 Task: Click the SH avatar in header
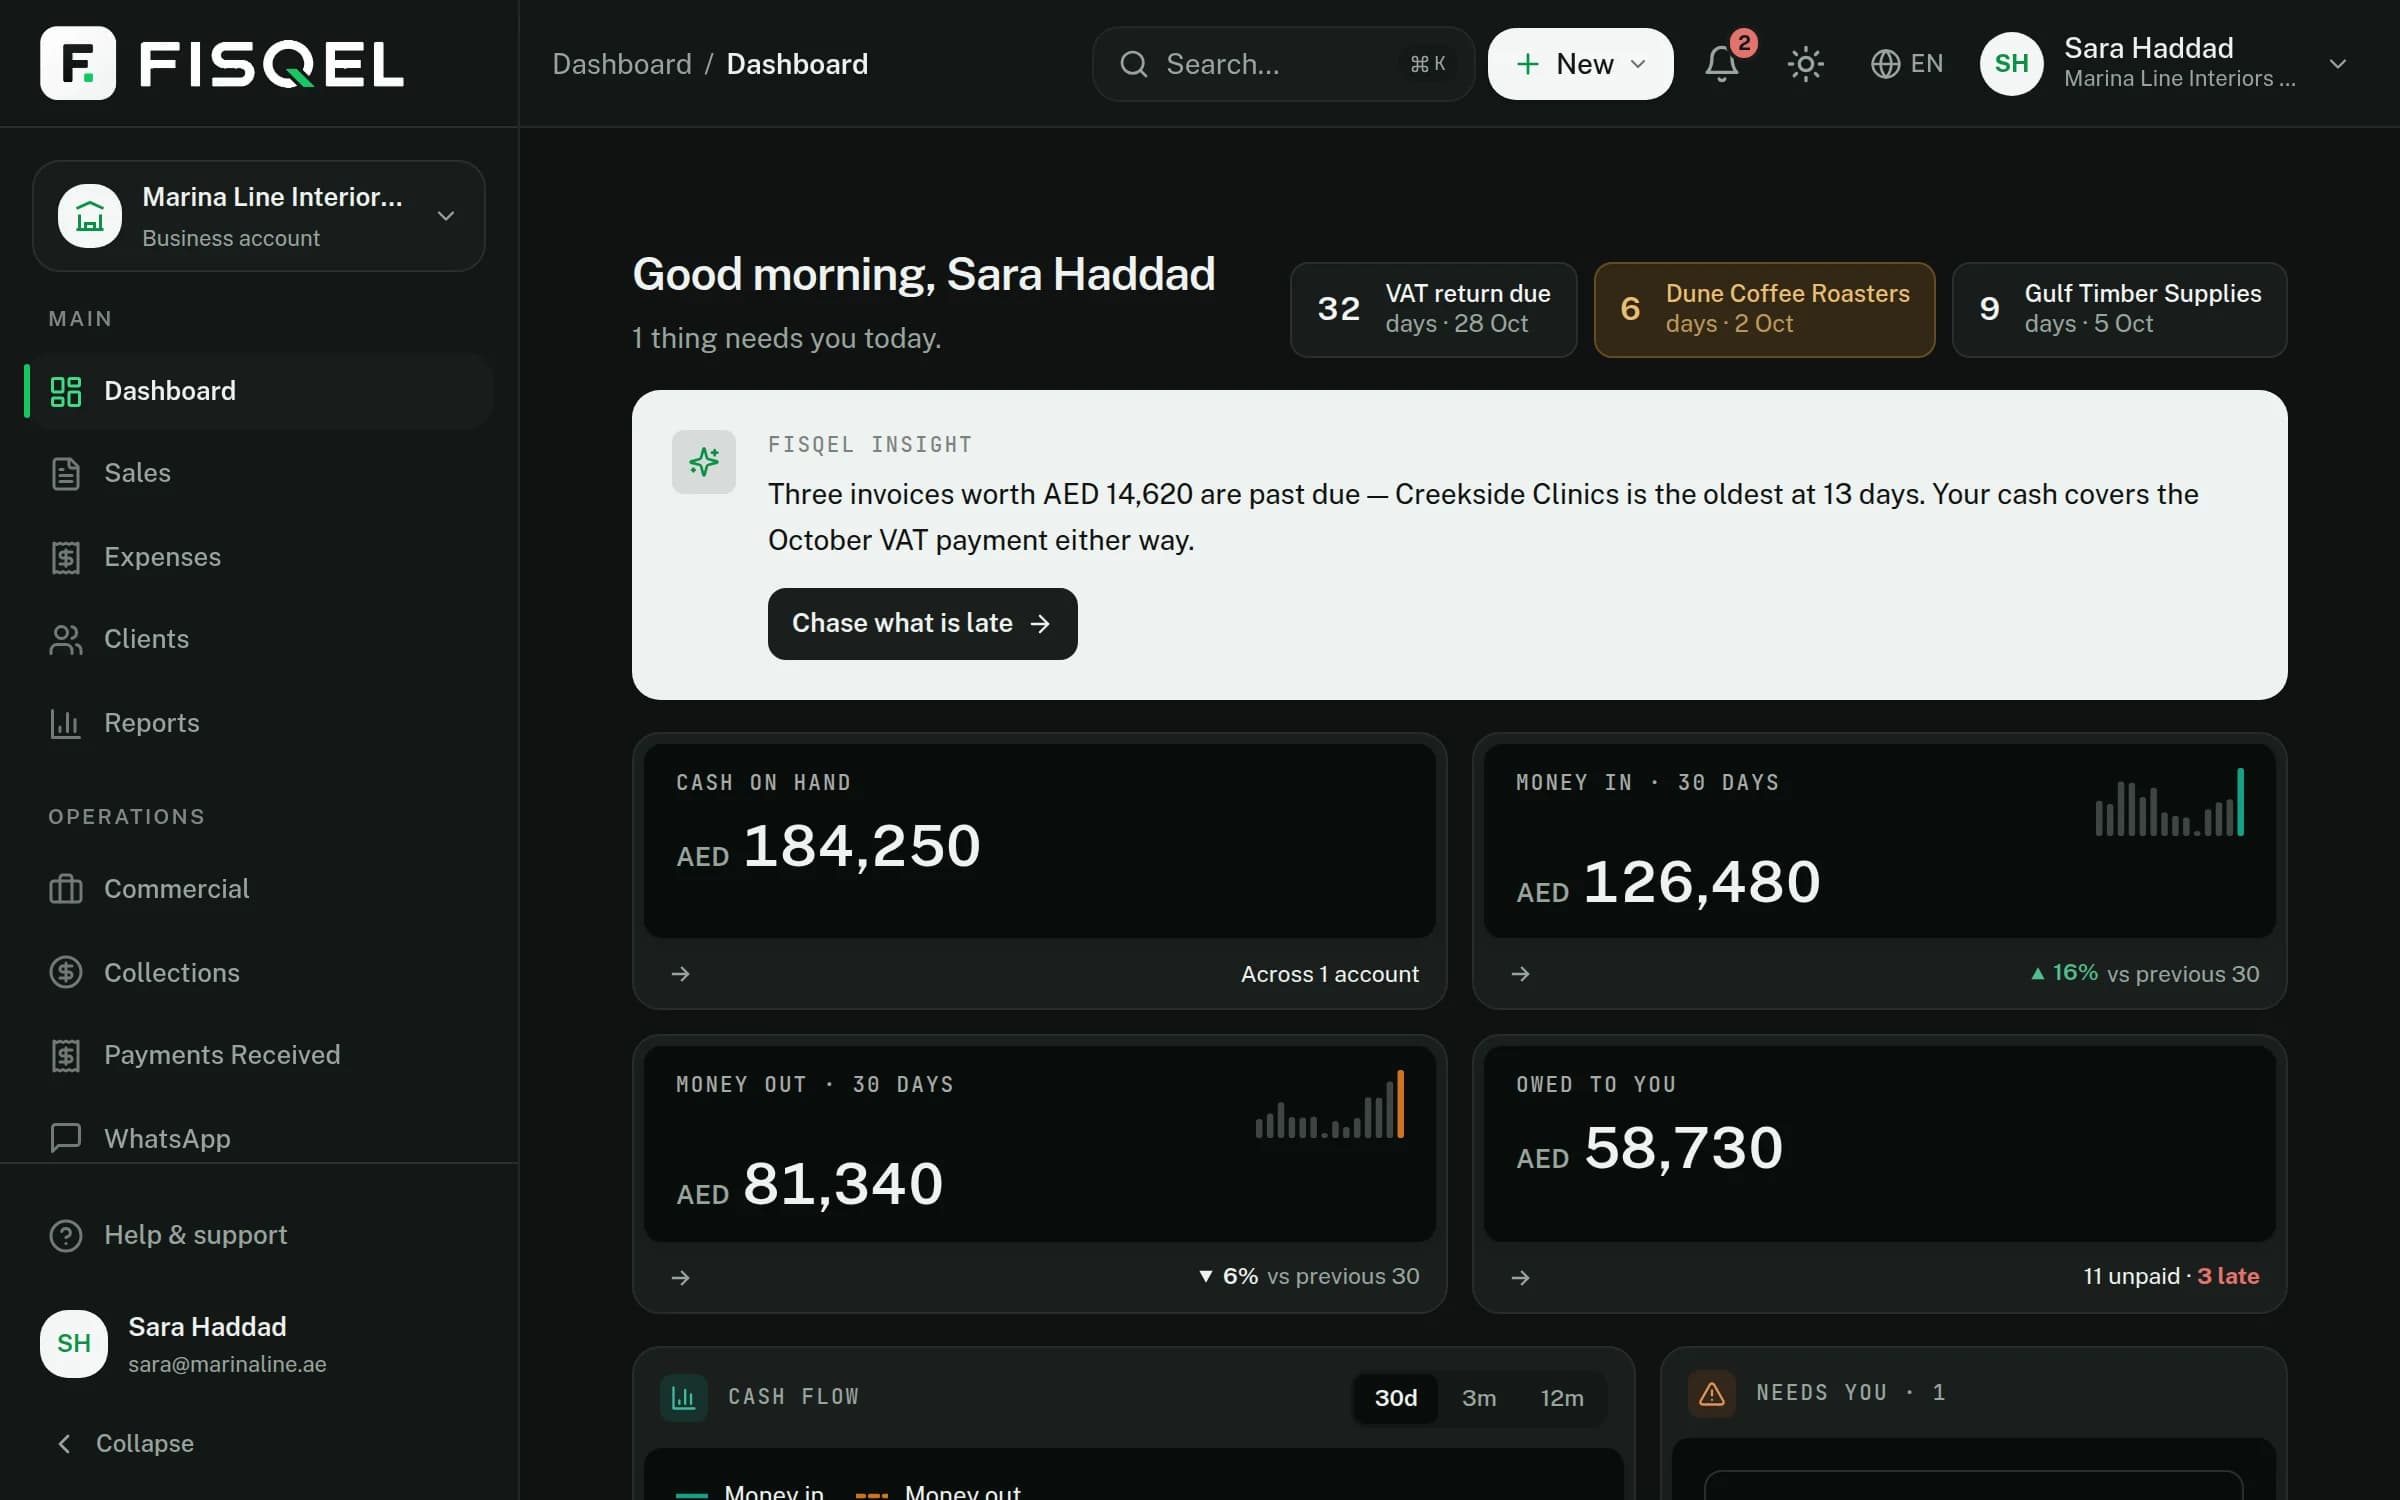pyautogui.click(x=2011, y=64)
